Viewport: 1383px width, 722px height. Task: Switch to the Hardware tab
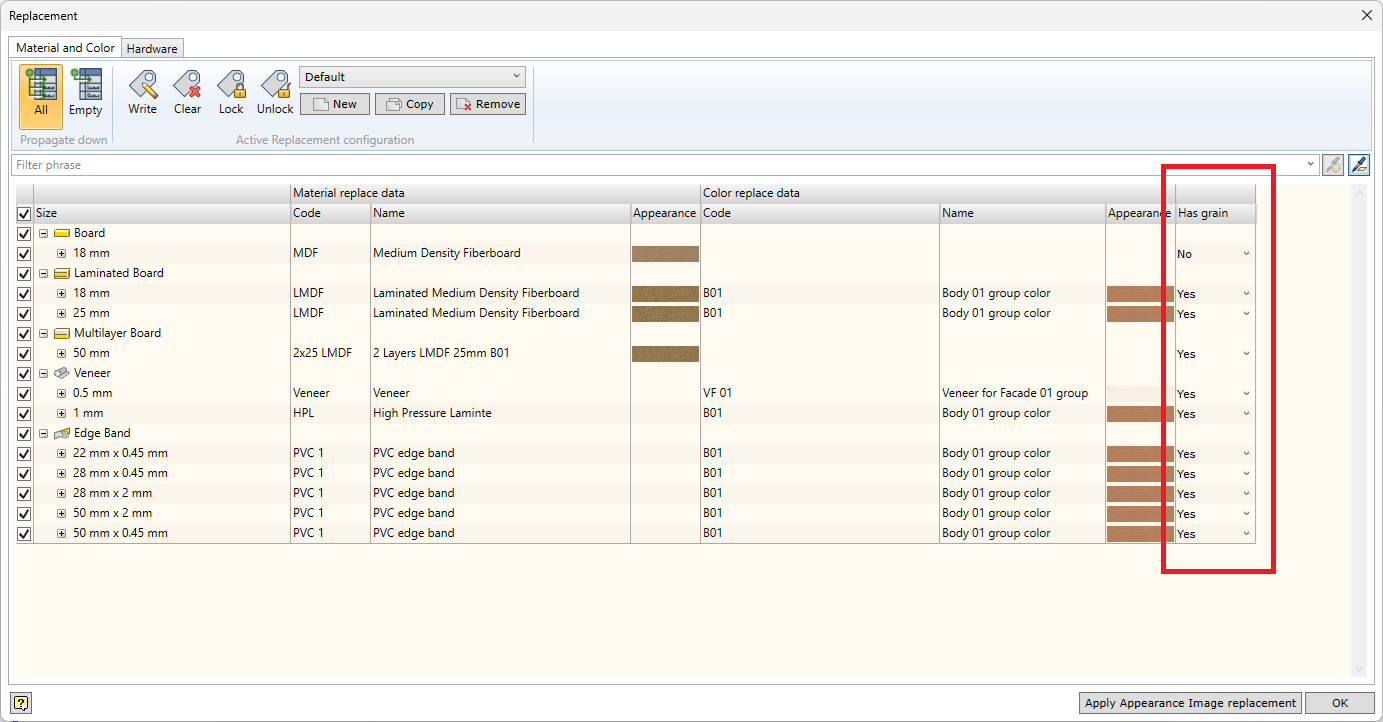[152, 48]
